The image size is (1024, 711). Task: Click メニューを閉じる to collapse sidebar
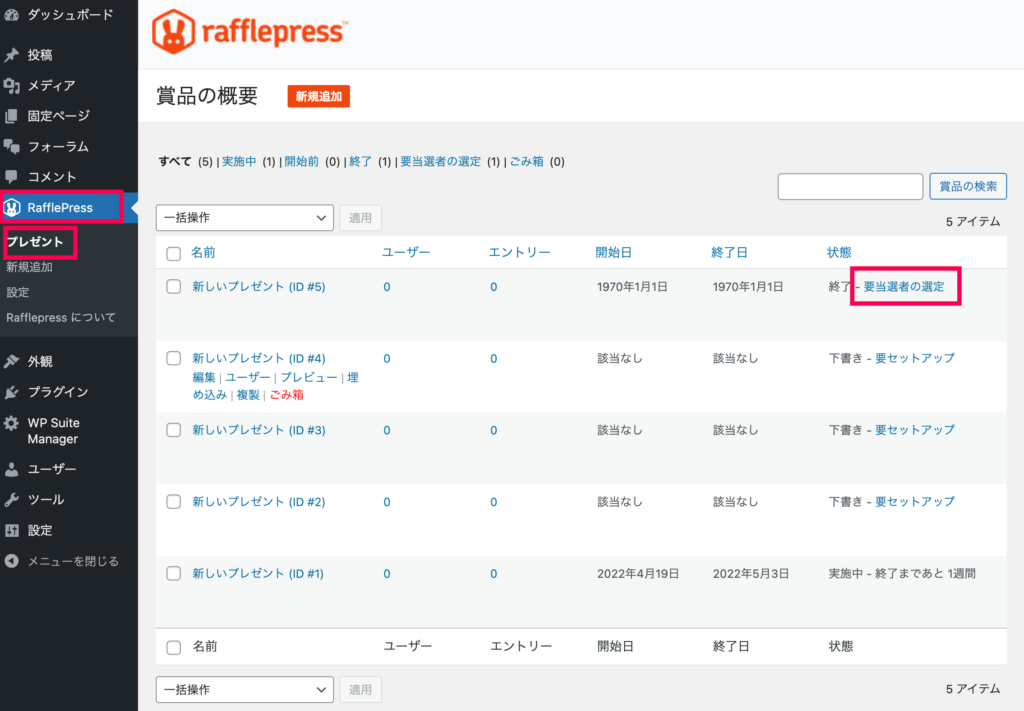coord(73,561)
